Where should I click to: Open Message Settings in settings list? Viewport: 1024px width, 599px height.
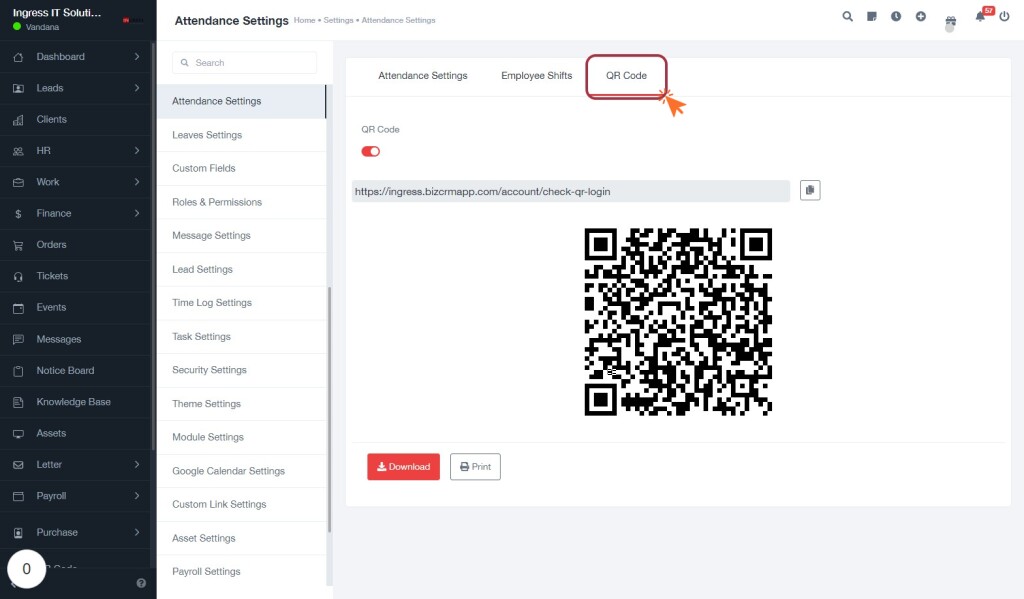(242, 235)
